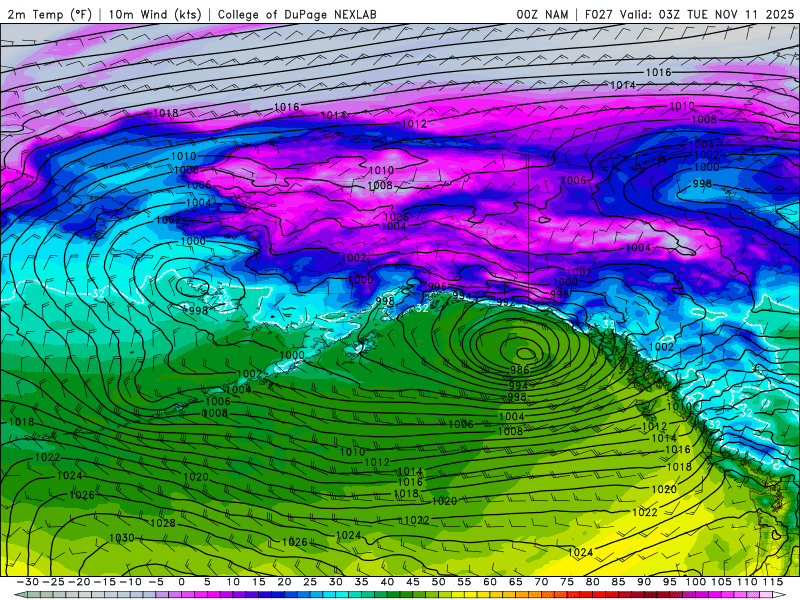Screen dimensions: 800x600
Task: Select the "College of DuPage NEXLAB" title
Action: [297, 14]
